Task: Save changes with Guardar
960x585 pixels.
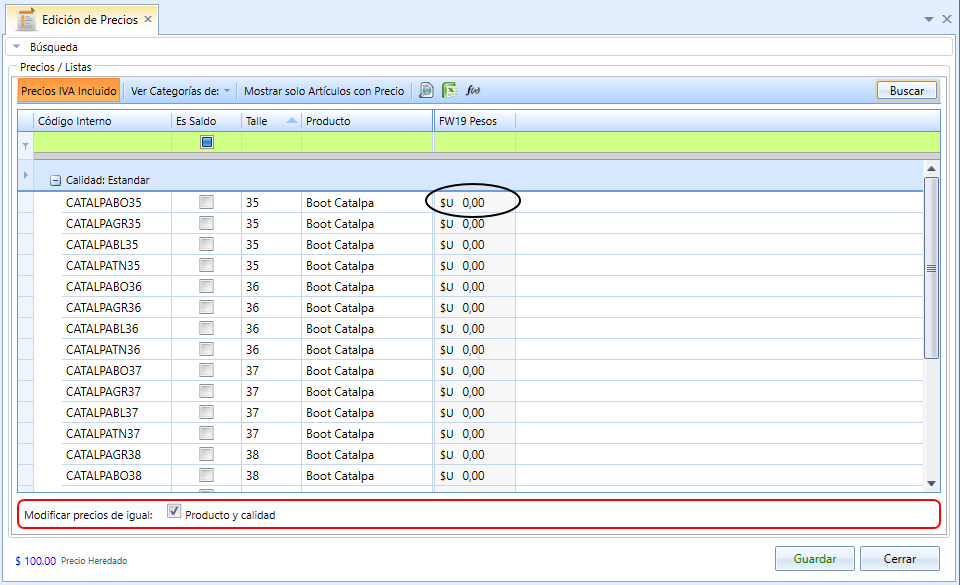Action: pos(814,559)
